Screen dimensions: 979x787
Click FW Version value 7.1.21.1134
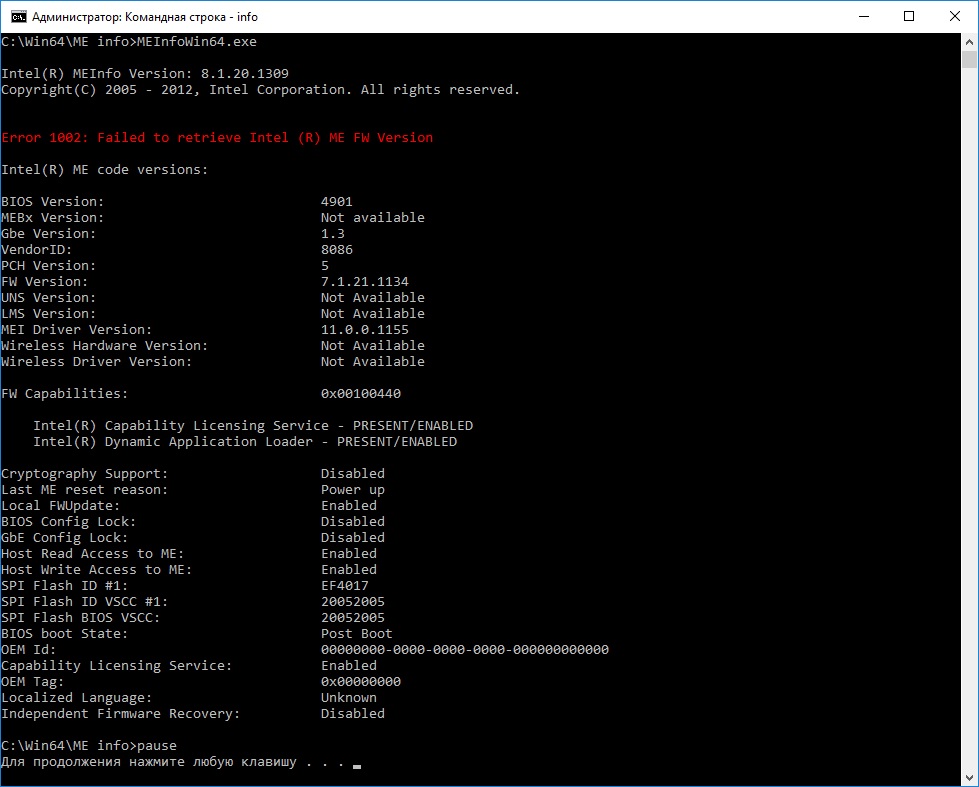pyautogui.click(x=365, y=282)
